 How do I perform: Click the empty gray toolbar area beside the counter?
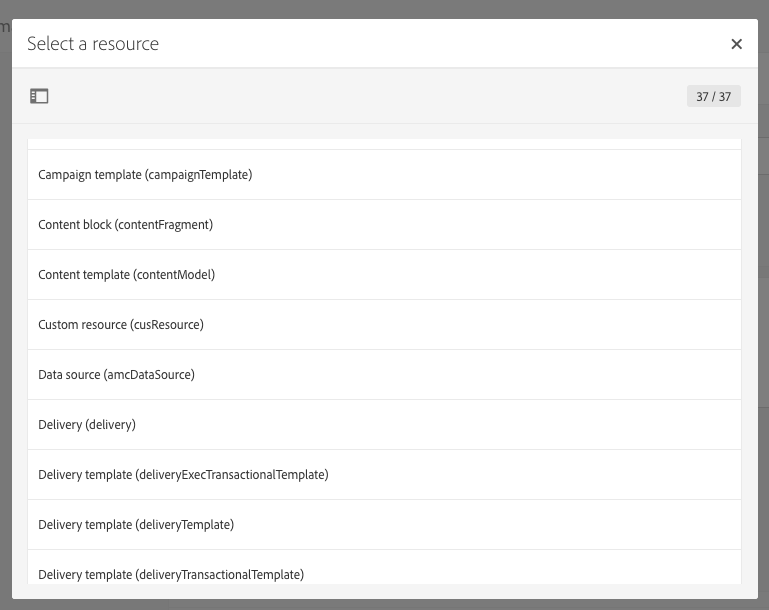pos(360,96)
